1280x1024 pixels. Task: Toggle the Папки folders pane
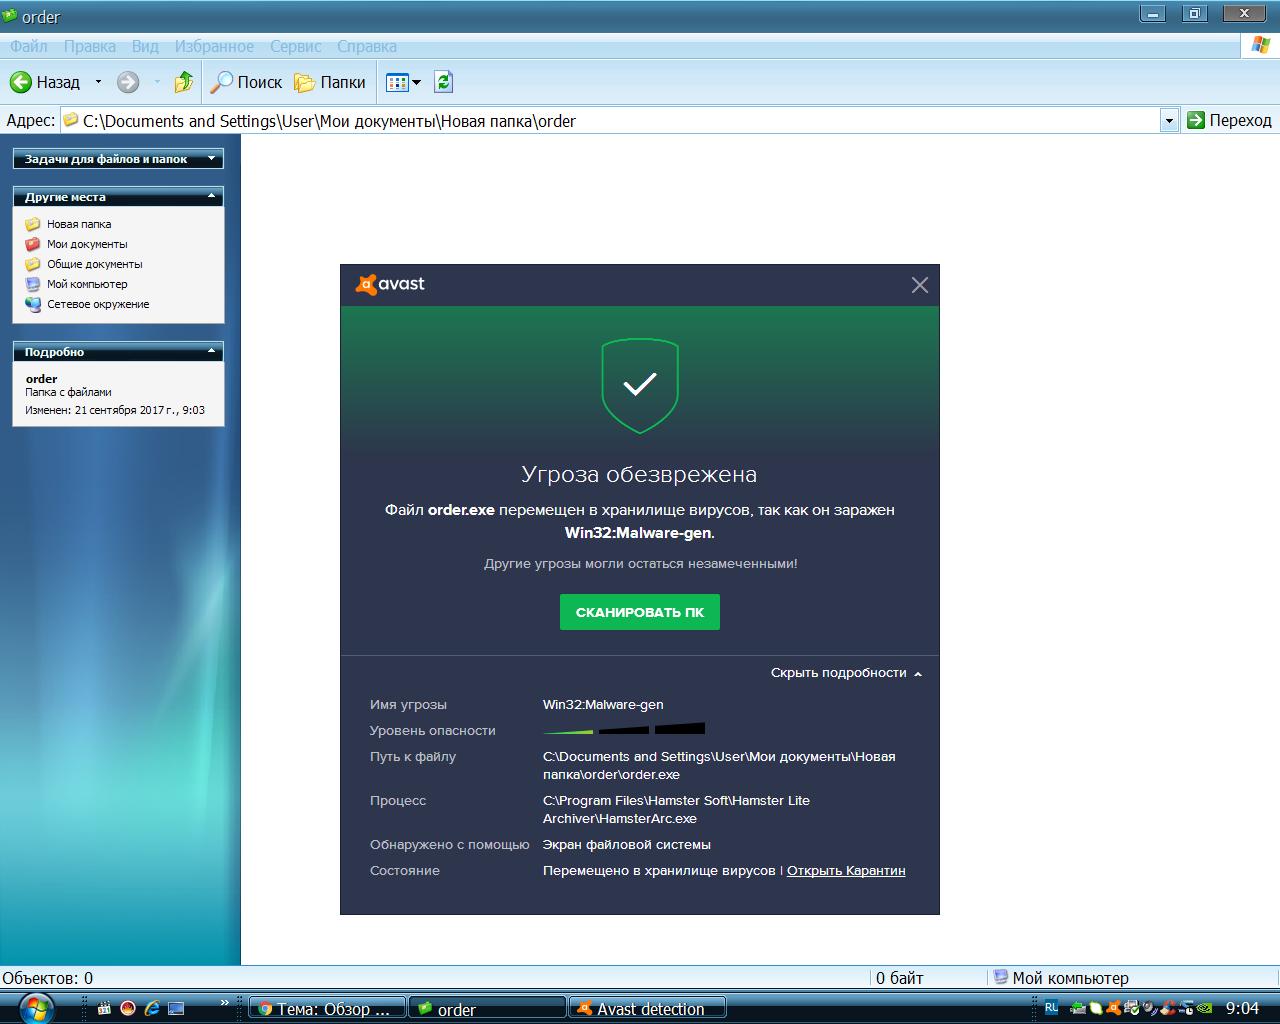click(330, 82)
